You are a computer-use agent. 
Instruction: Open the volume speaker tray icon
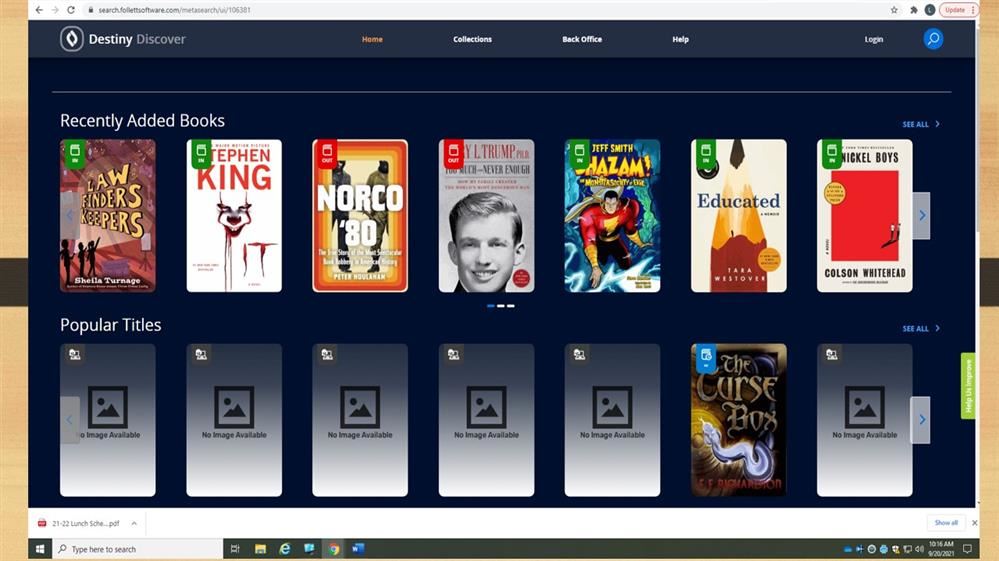pyautogui.click(x=919, y=549)
